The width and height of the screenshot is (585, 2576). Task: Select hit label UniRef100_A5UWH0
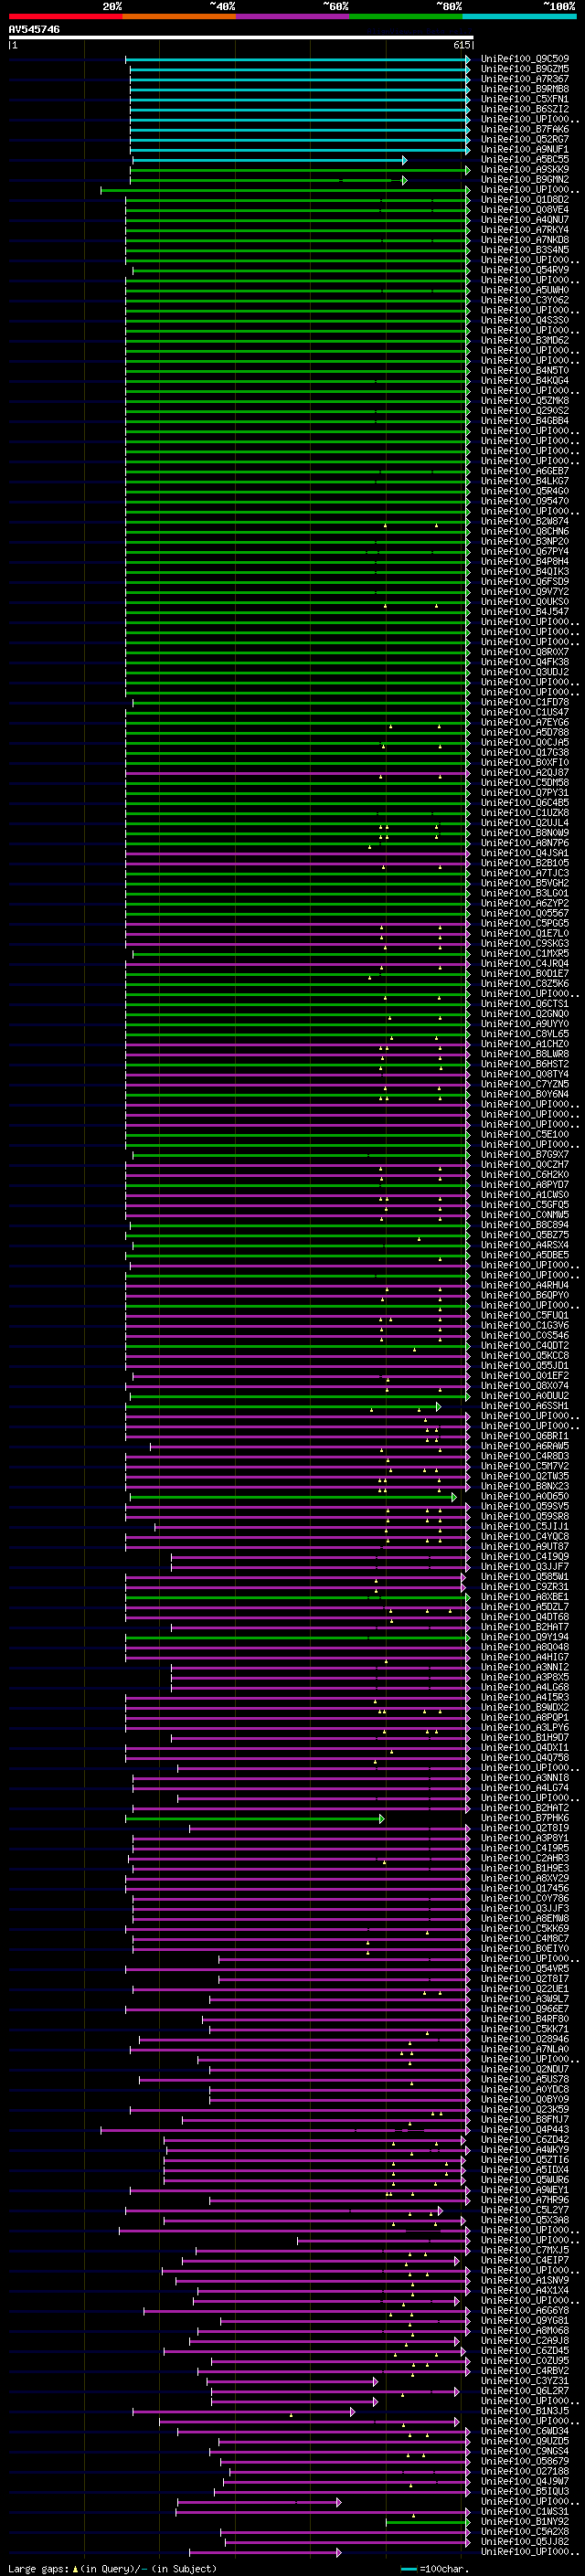tap(525, 290)
